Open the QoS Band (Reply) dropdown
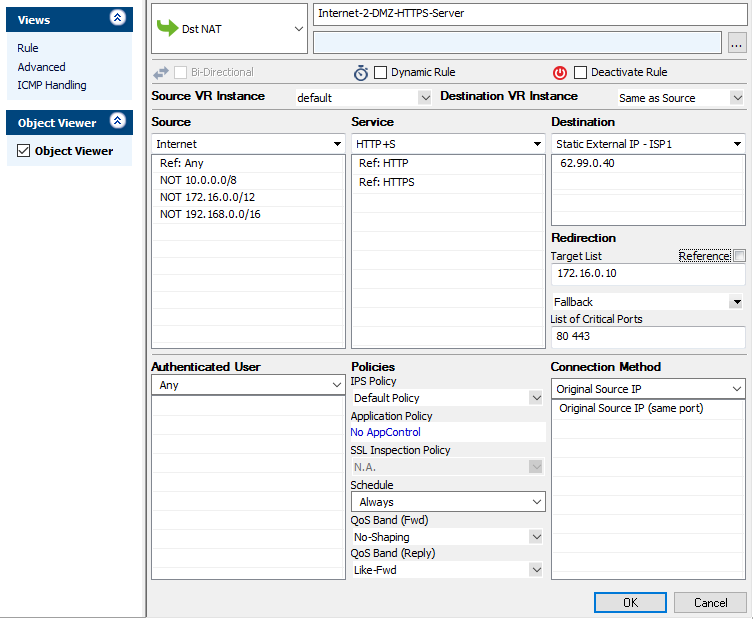The width and height of the screenshot is (753, 619). [x=448, y=570]
